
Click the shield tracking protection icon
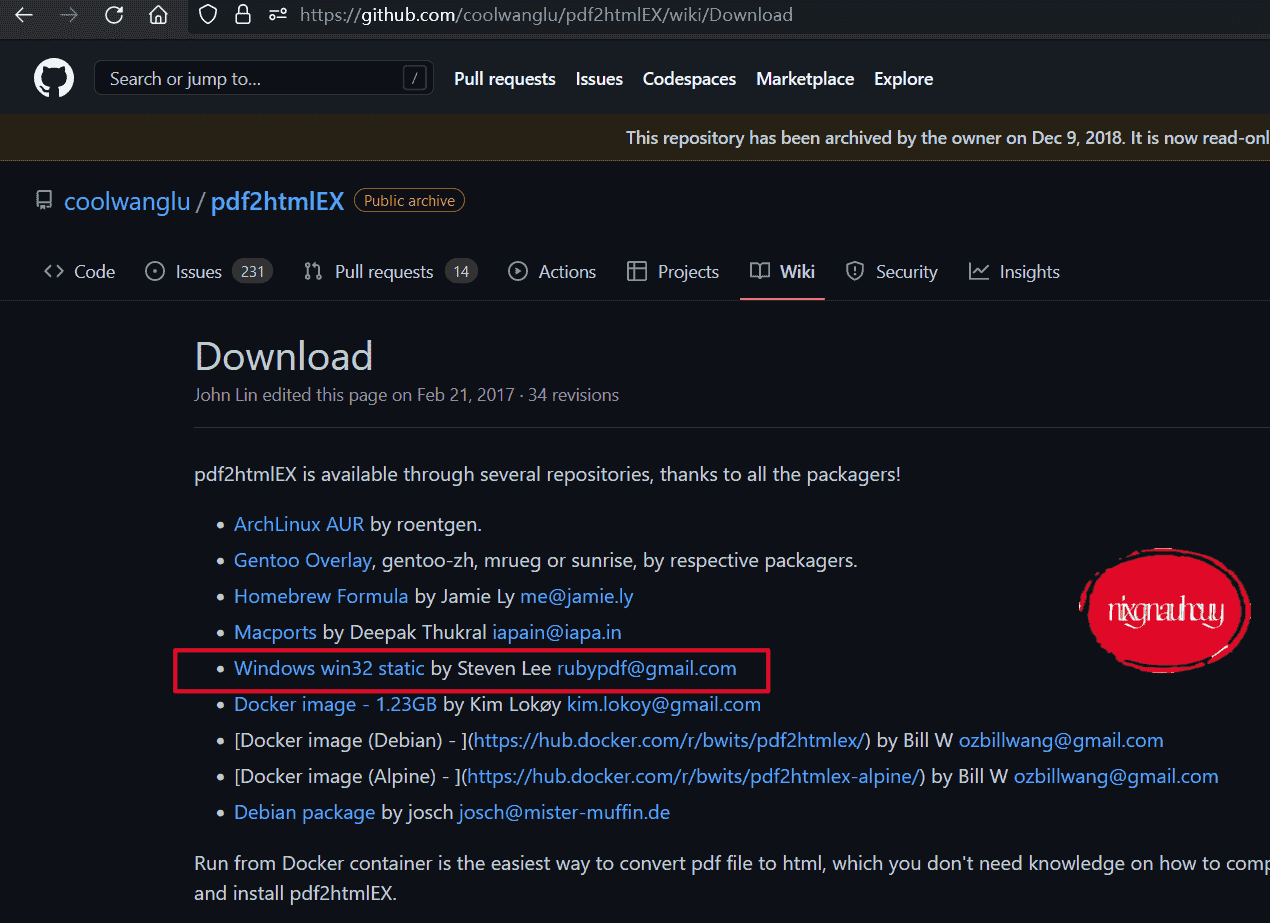pos(207,15)
